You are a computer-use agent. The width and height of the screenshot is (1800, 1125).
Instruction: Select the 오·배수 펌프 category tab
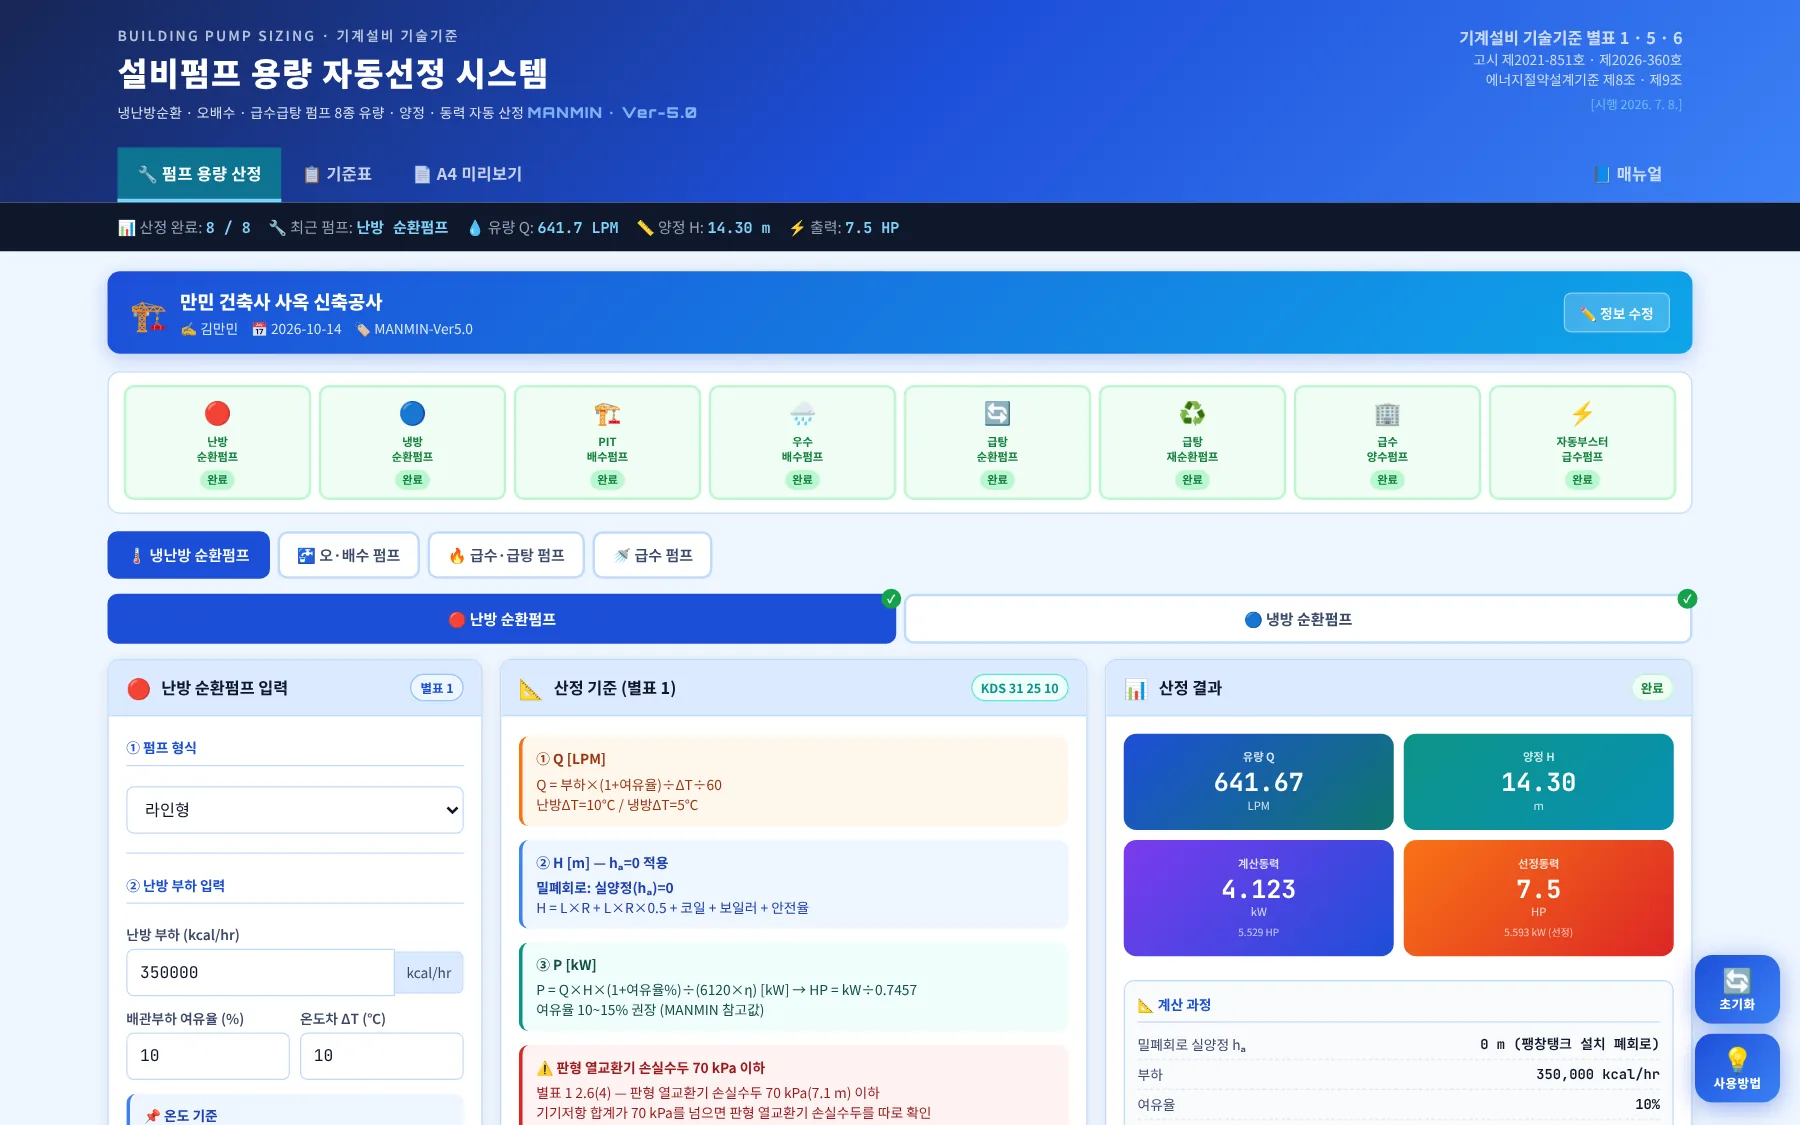(x=349, y=555)
